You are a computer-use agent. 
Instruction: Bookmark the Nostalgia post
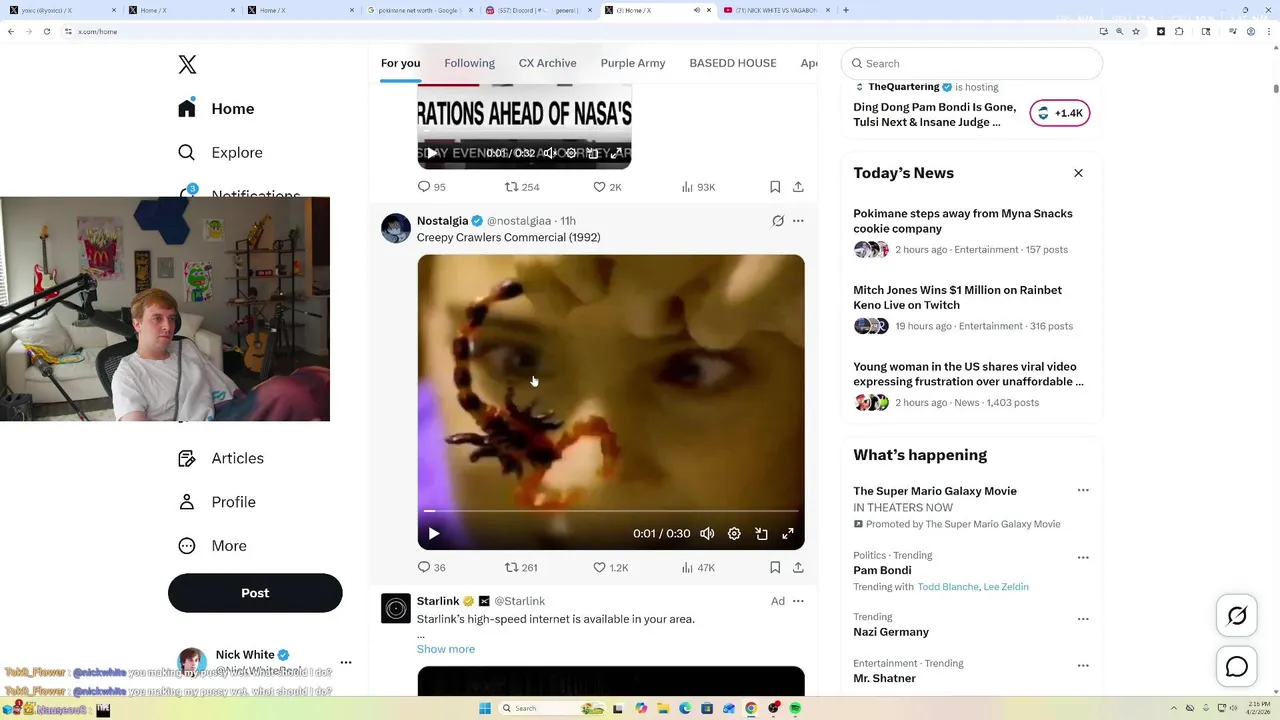775,567
